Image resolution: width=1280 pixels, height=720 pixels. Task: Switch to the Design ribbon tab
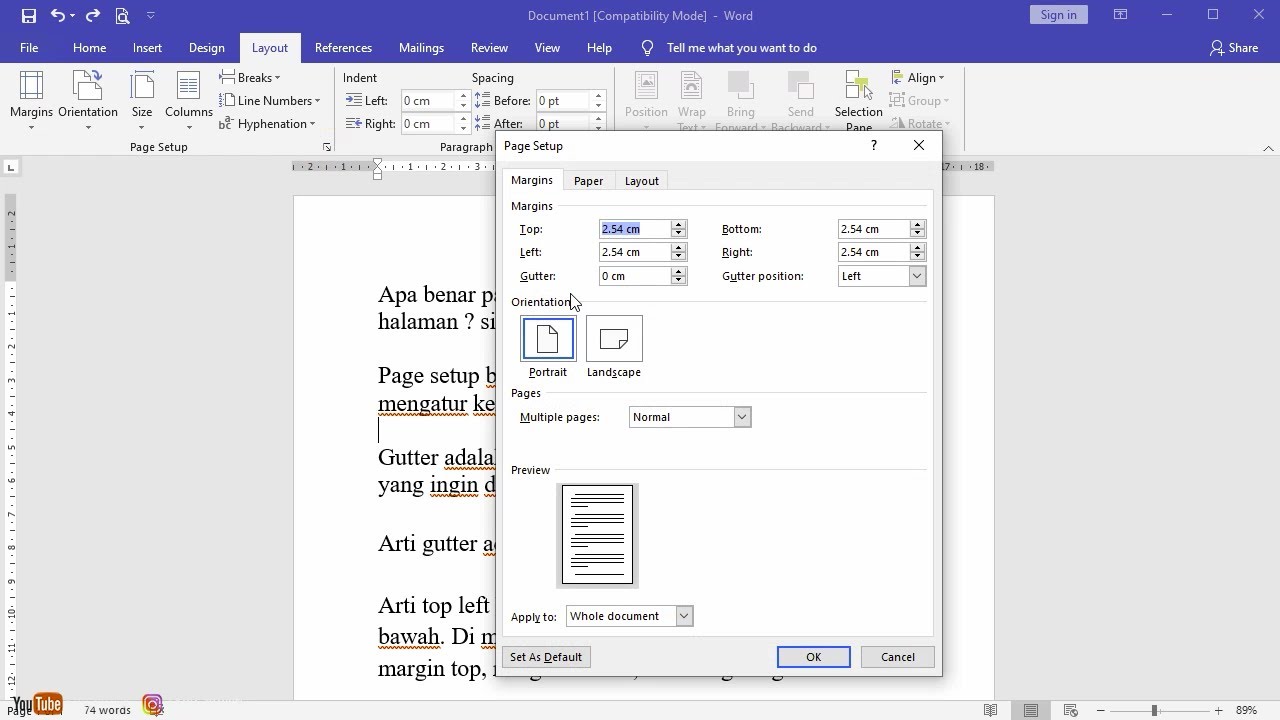207,48
